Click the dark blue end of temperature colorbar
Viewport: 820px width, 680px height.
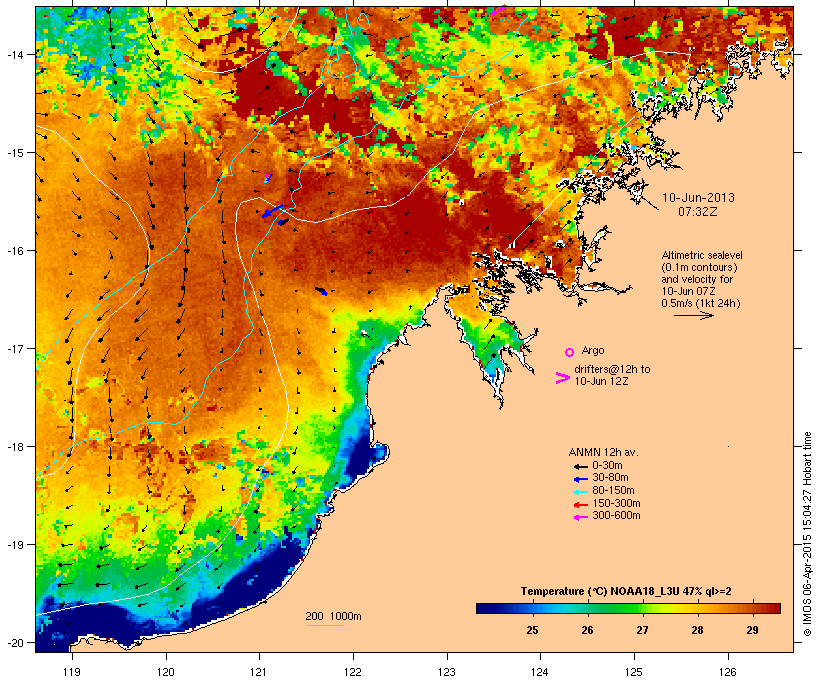click(x=484, y=608)
